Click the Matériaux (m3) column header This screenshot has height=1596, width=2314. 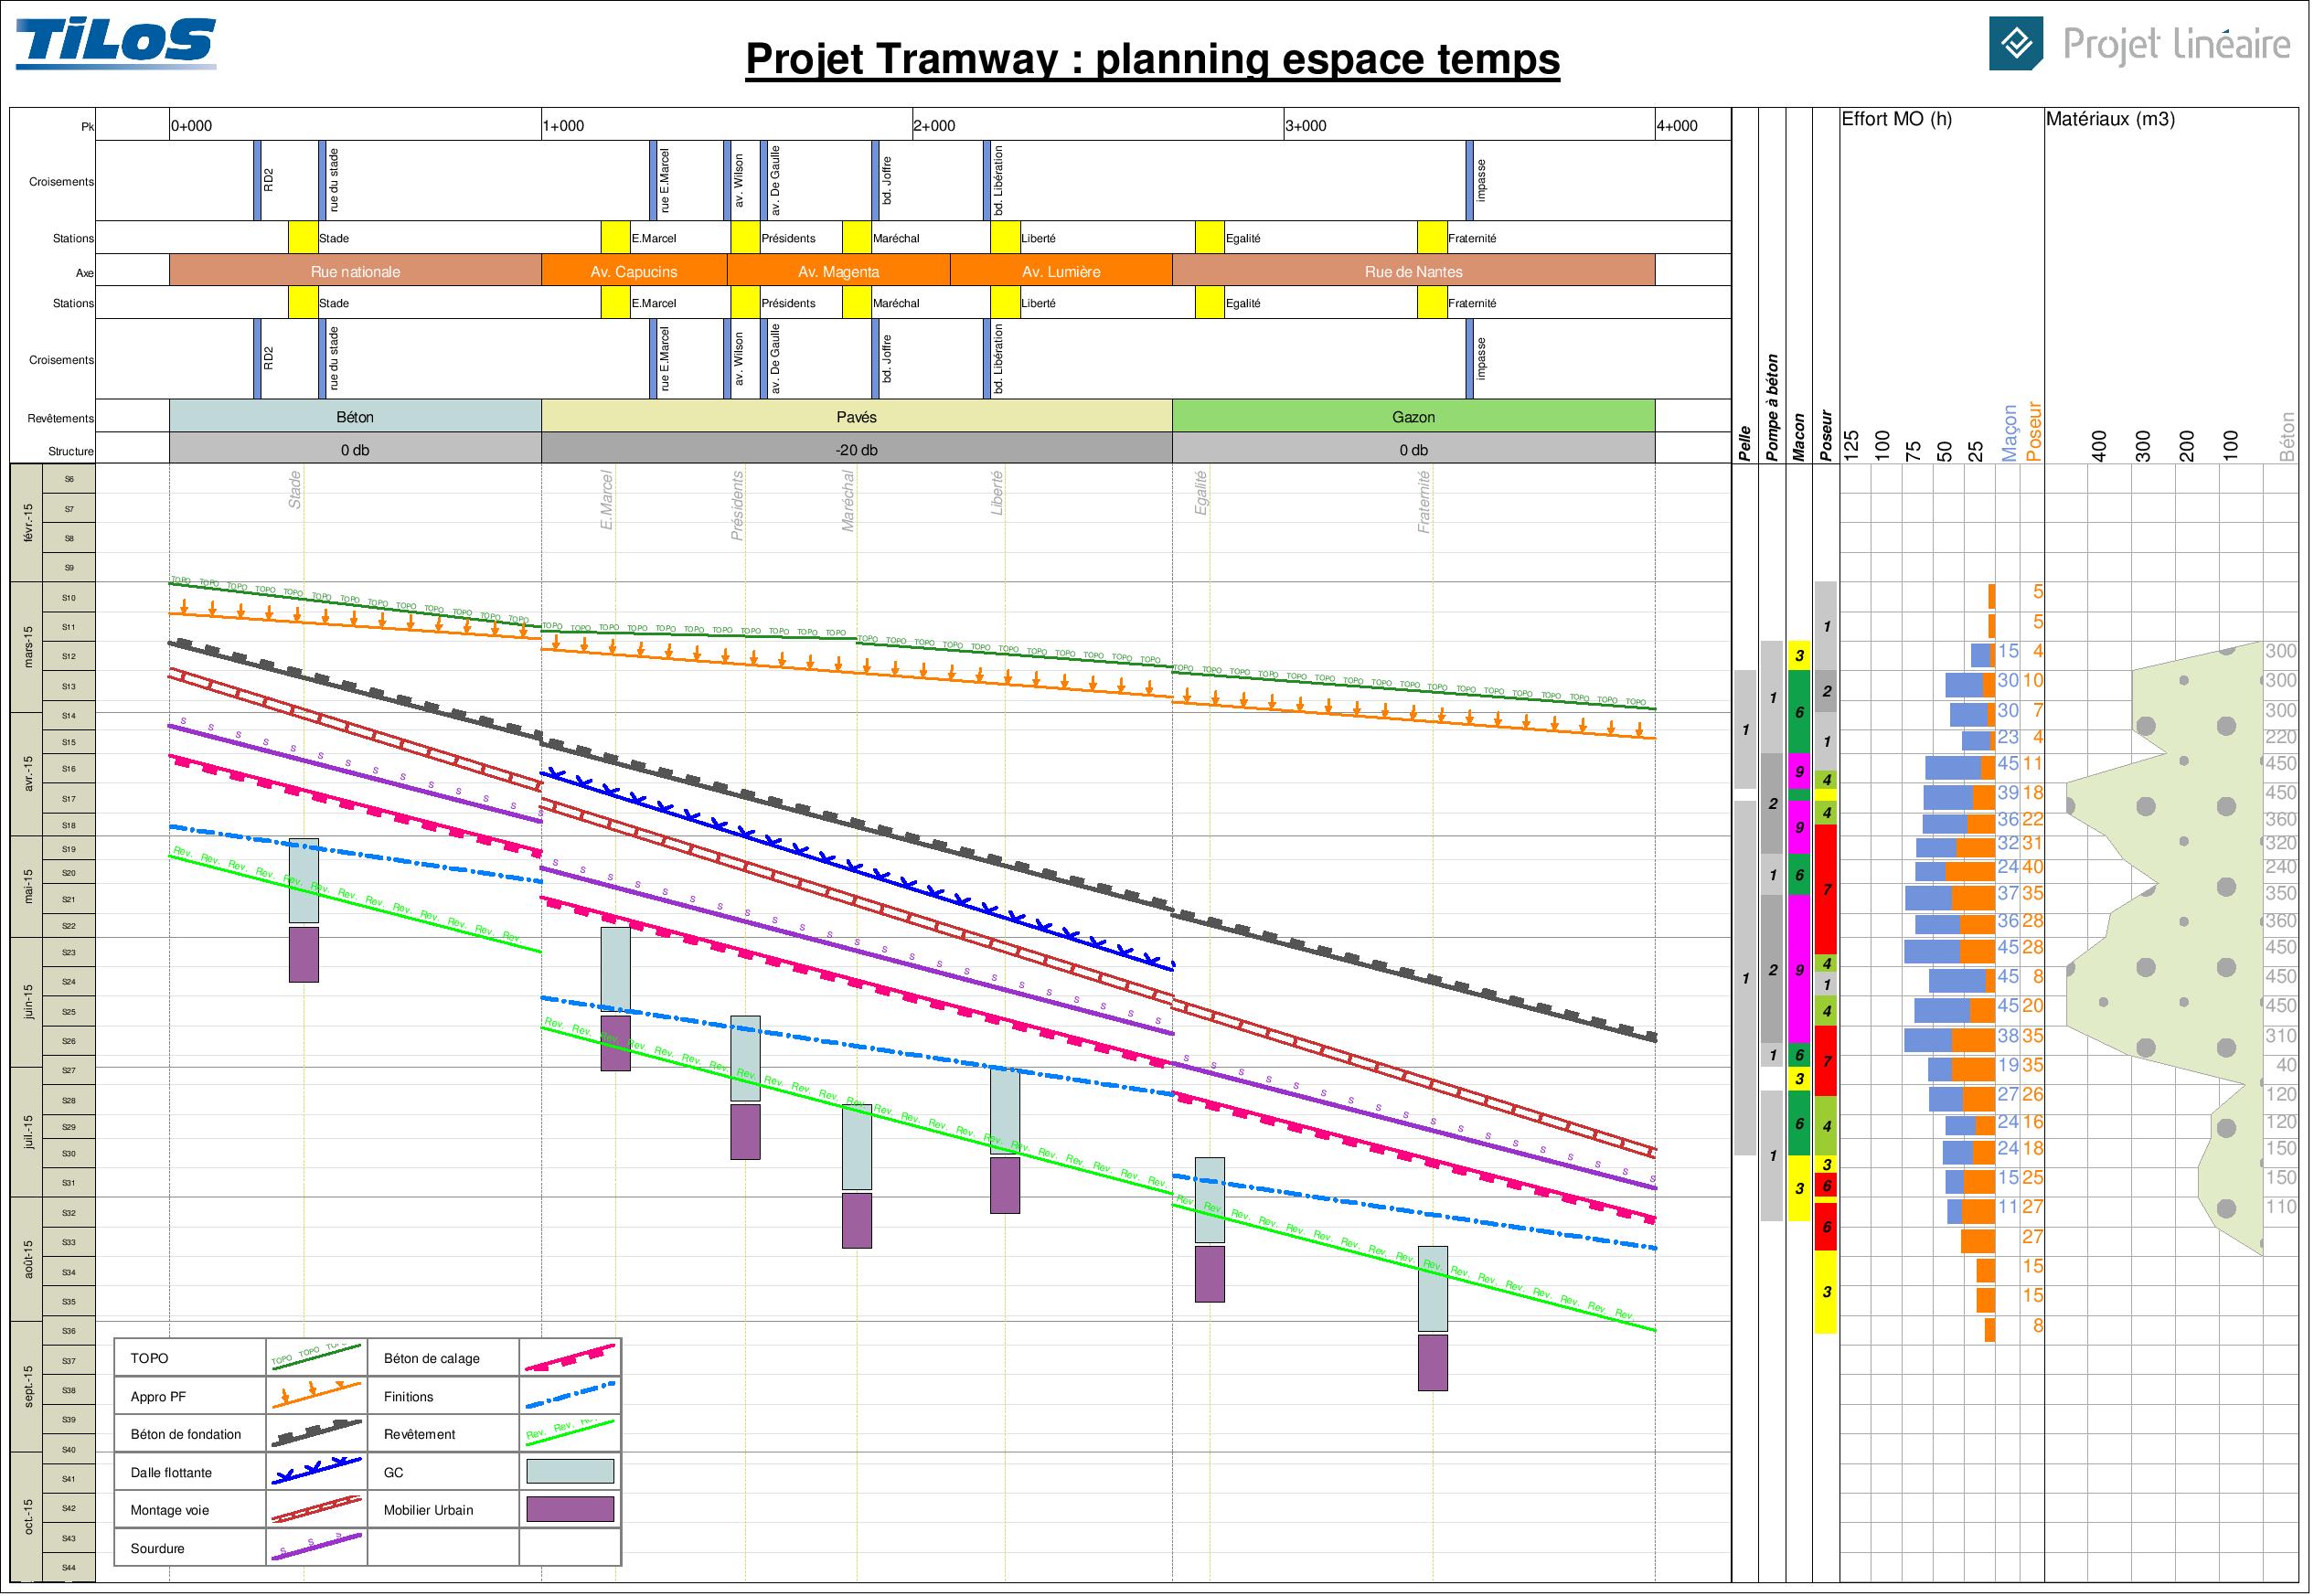pyautogui.click(x=2109, y=120)
